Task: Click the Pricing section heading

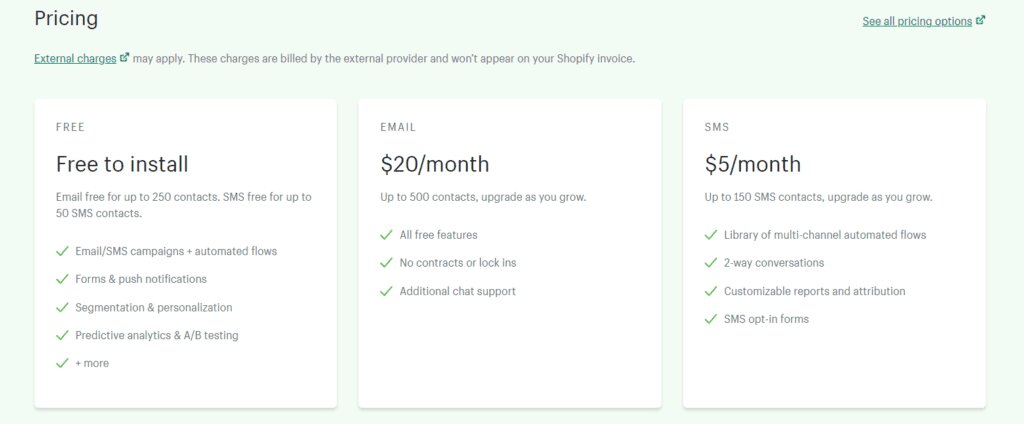Action: [66, 18]
